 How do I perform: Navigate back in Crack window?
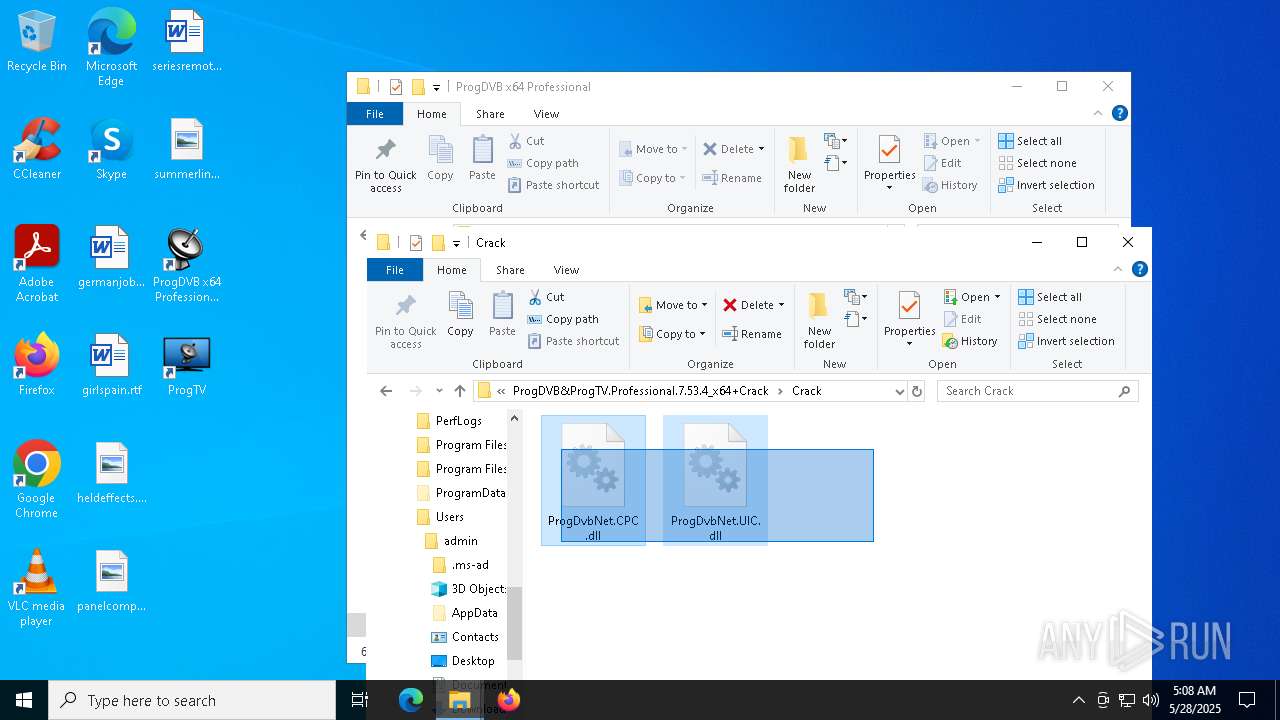(x=386, y=391)
